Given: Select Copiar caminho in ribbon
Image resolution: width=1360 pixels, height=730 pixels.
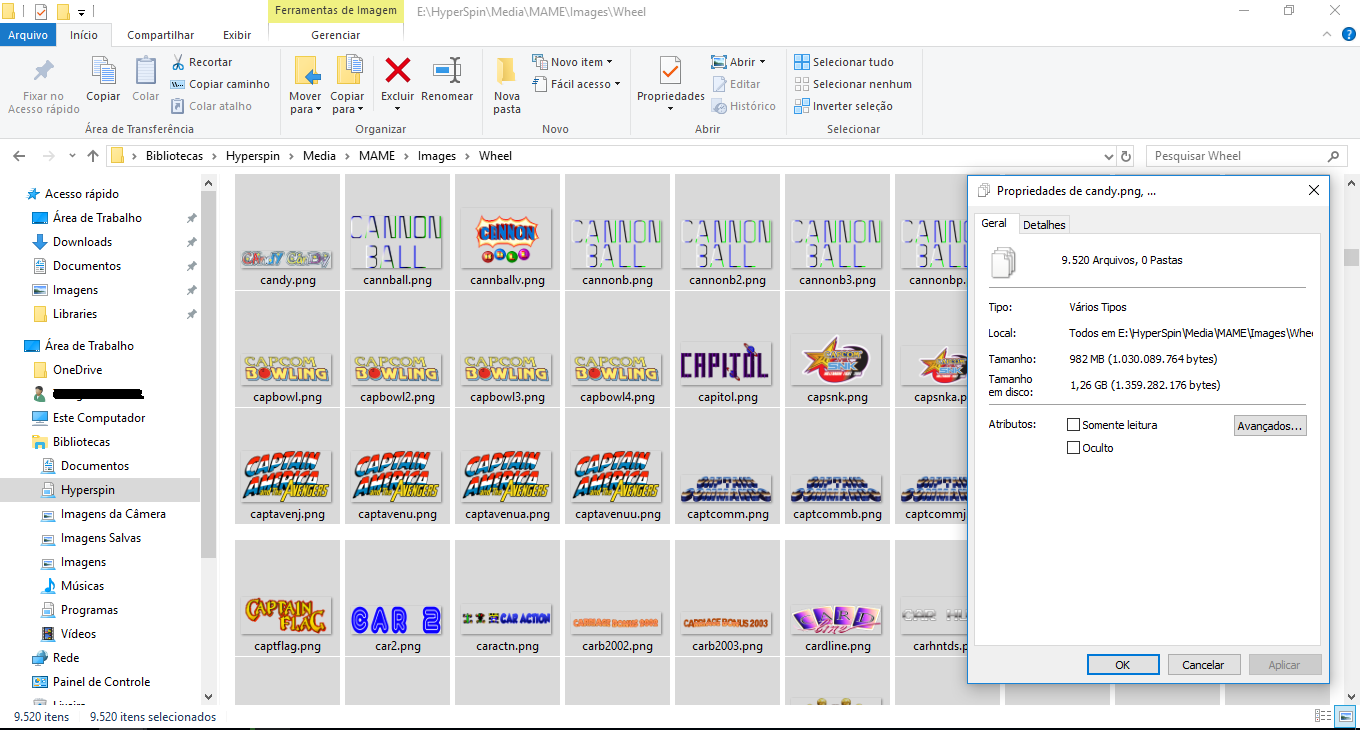Looking at the screenshot, I should coord(220,84).
